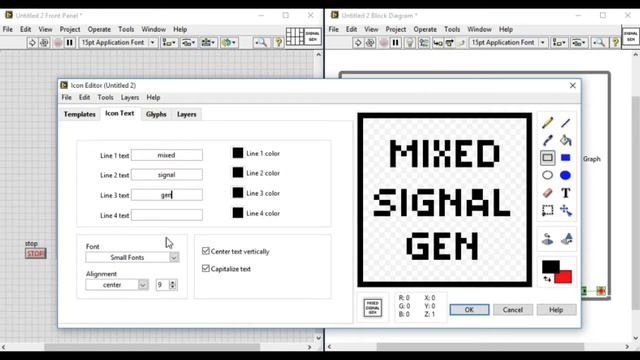
Task: Click the Line 4 text input field
Action: [x=167, y=215]
